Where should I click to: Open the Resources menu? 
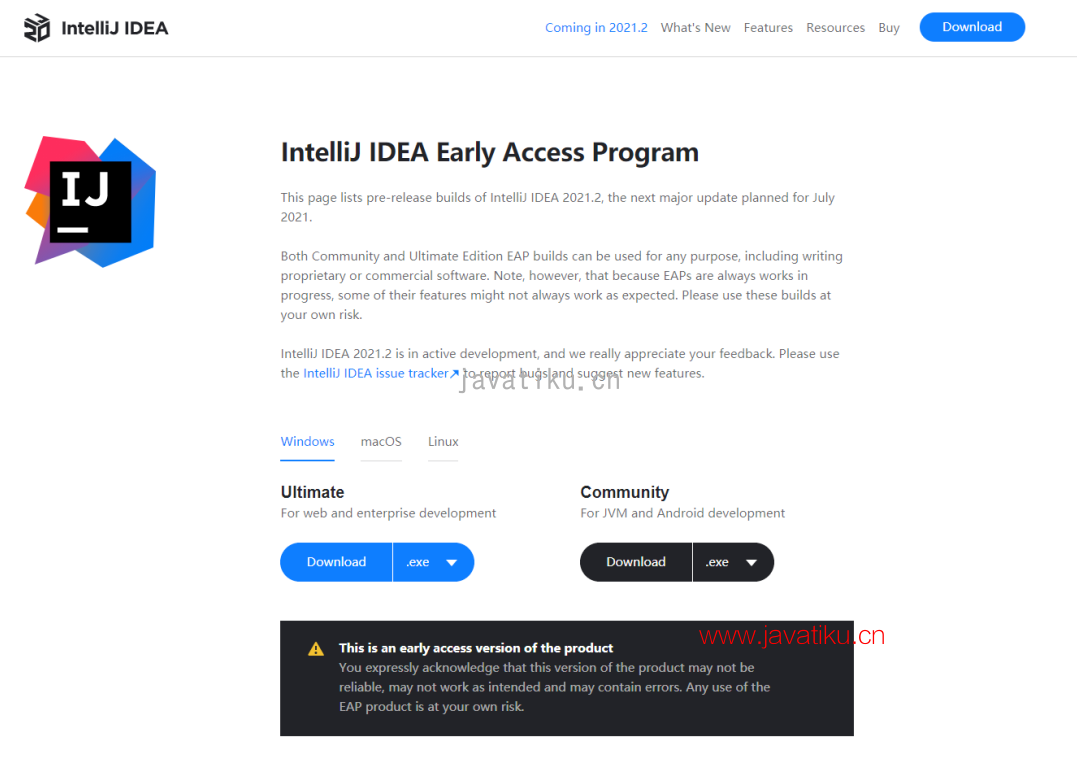835,28
